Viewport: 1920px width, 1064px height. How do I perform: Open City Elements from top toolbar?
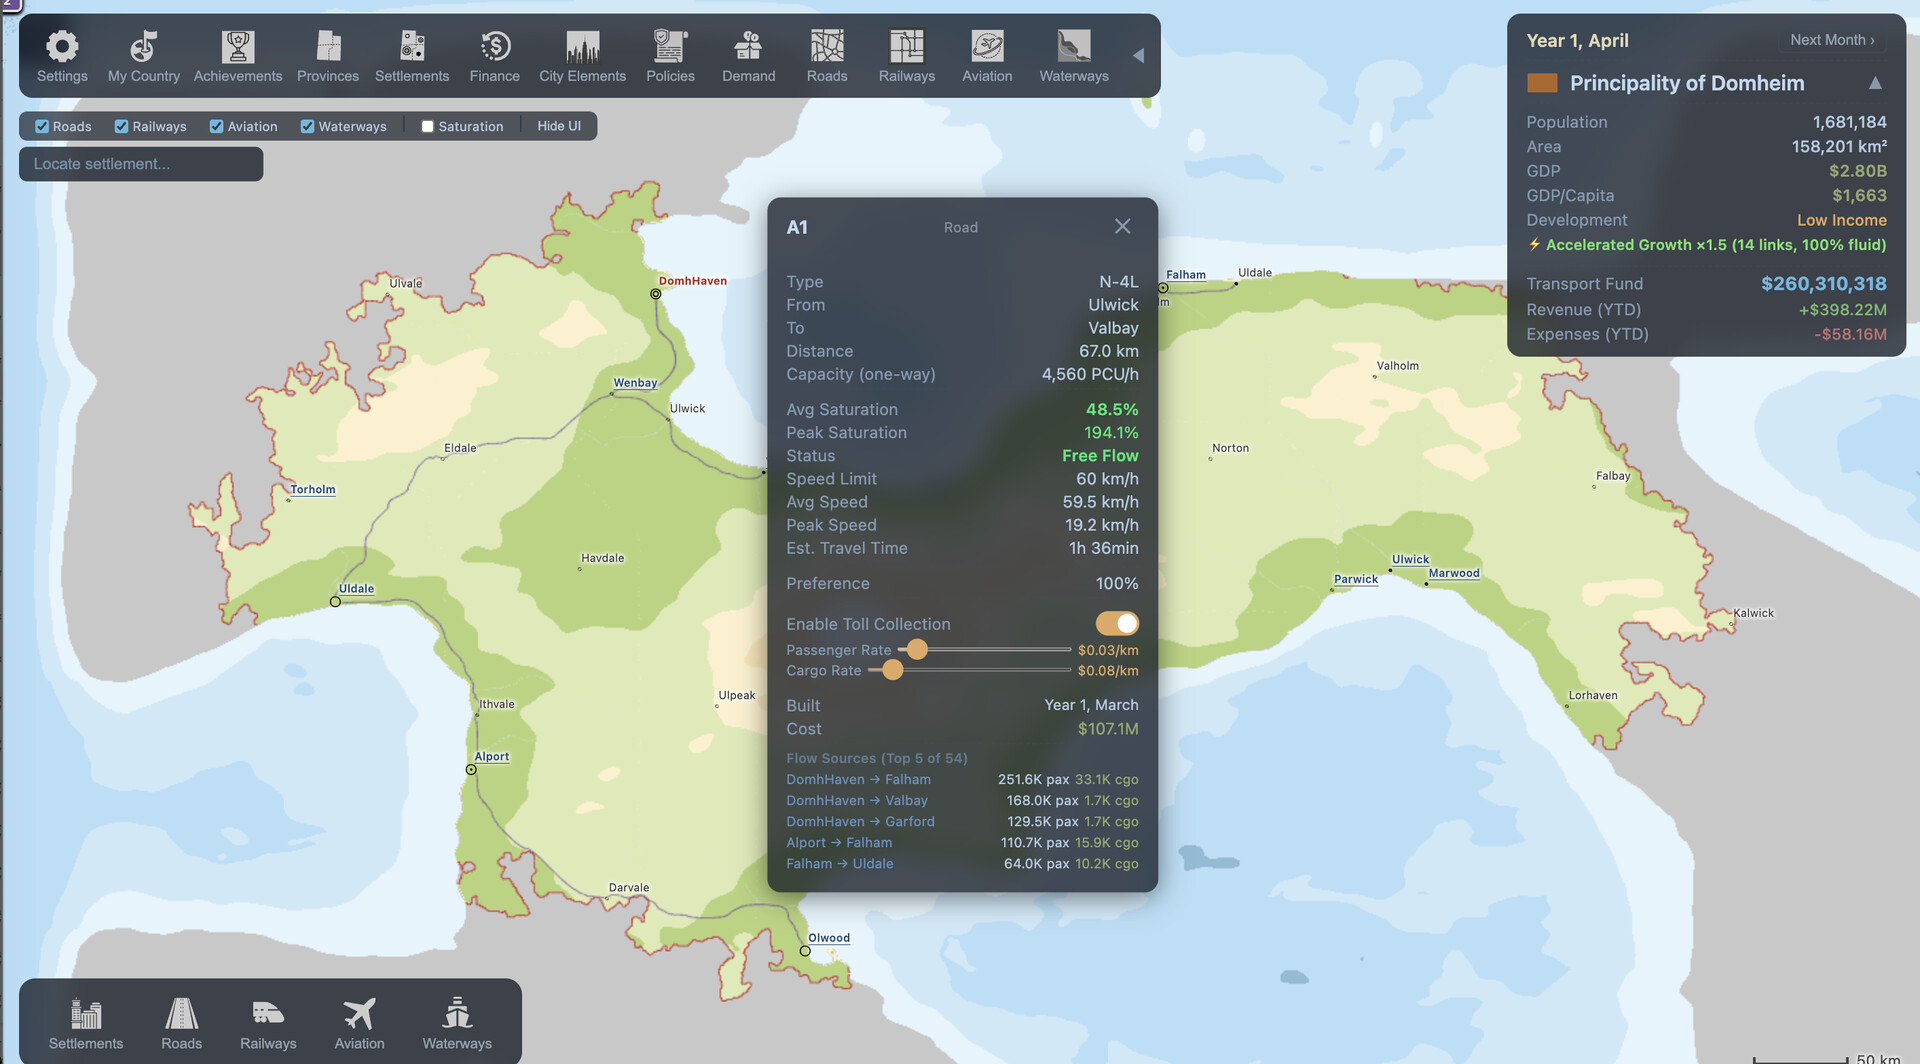582,47
